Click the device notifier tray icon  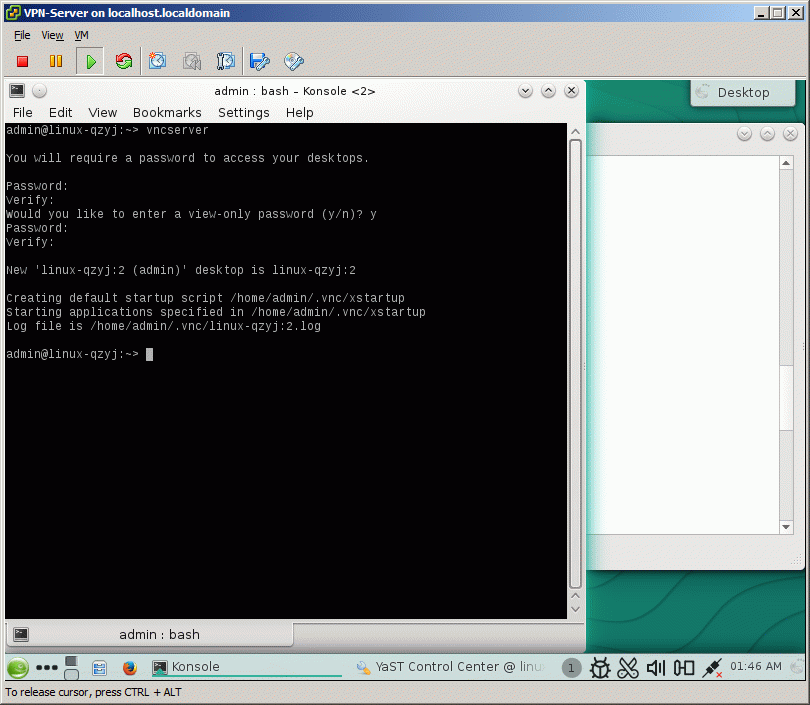point(684,668)
